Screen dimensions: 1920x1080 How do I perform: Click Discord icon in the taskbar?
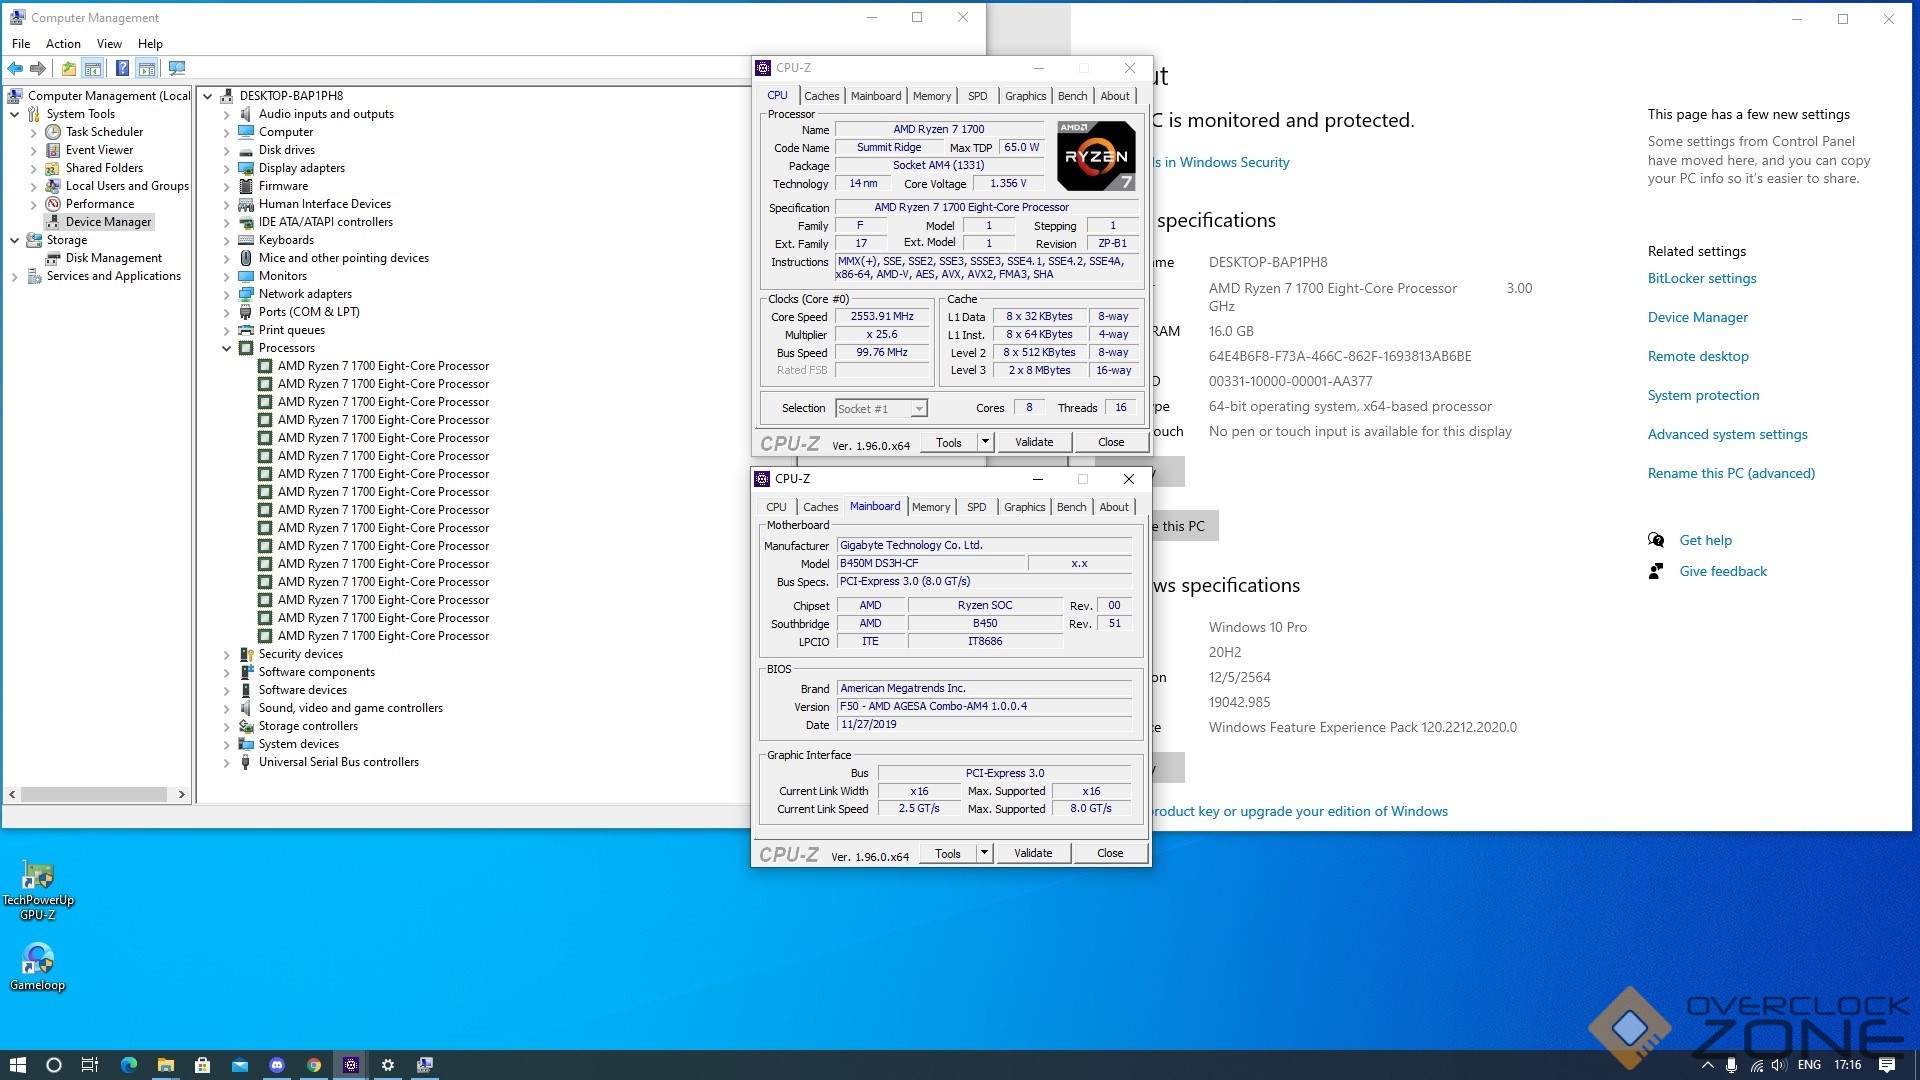coord(277,1065)
